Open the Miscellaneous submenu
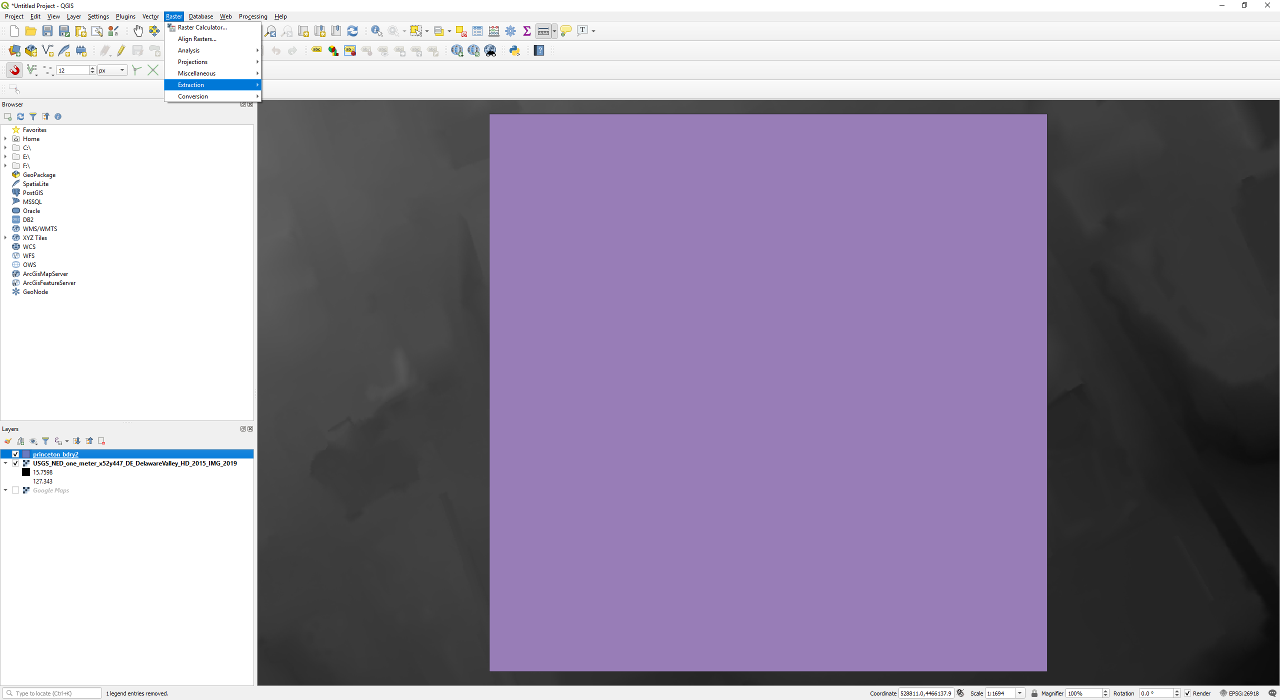This screenshot has height=700, width=1280. [213, 73]
